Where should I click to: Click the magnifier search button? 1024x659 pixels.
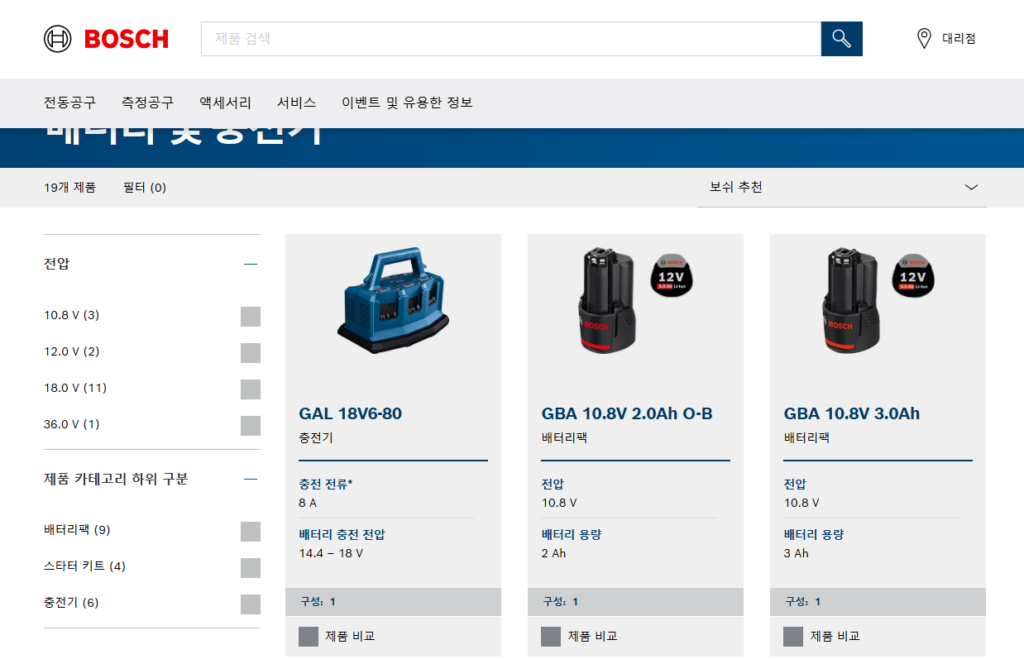point(841,39)
